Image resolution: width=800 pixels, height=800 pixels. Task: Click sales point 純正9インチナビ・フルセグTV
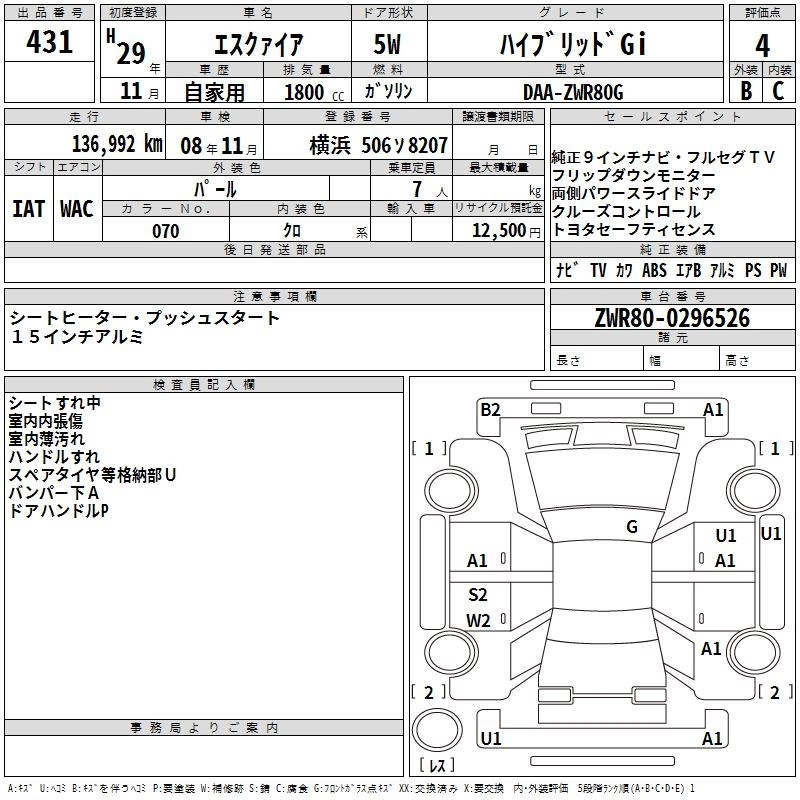click(x=663, y=157)
